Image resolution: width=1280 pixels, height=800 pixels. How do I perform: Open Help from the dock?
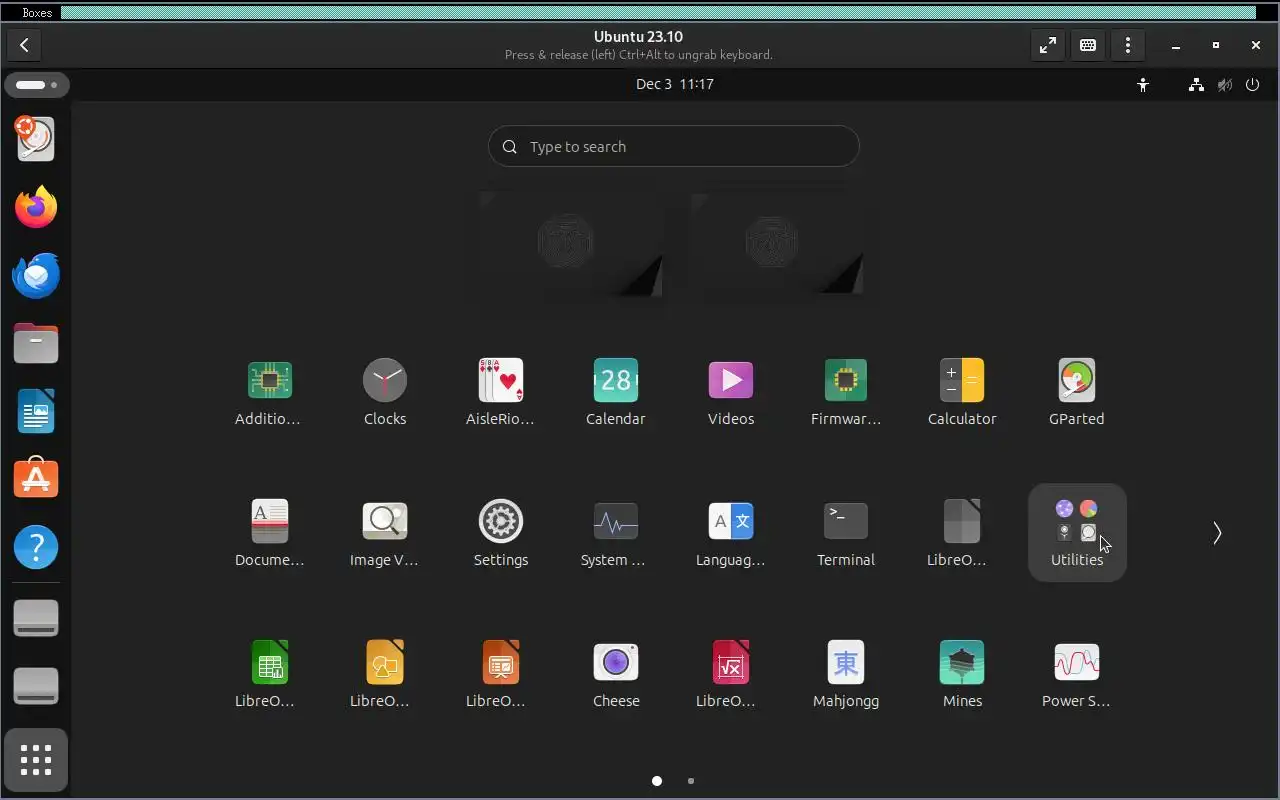pos(36,547)
